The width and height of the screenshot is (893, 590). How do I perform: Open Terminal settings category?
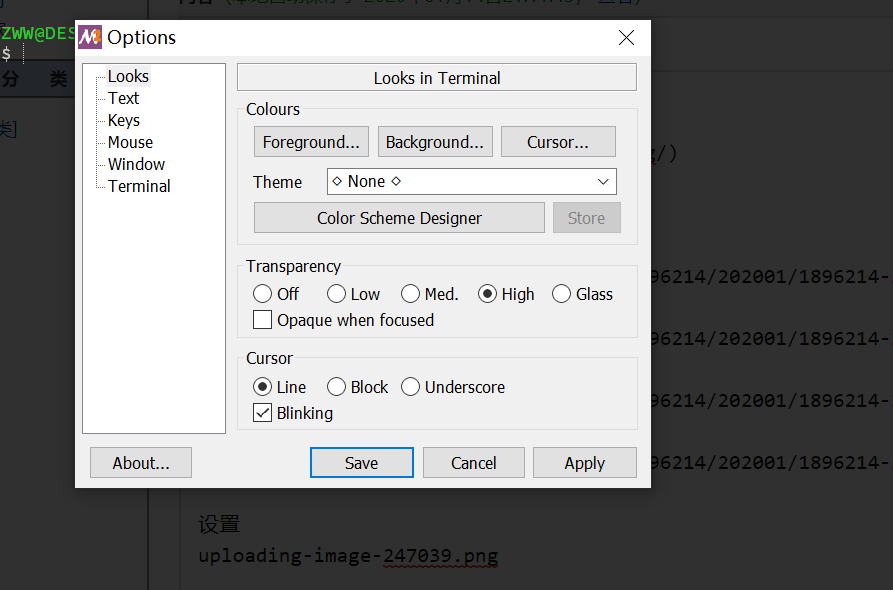[139, 186]
